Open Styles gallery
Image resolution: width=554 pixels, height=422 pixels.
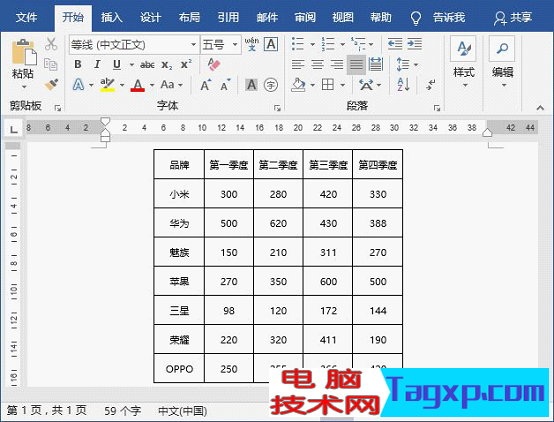click(x=463, y=62)
